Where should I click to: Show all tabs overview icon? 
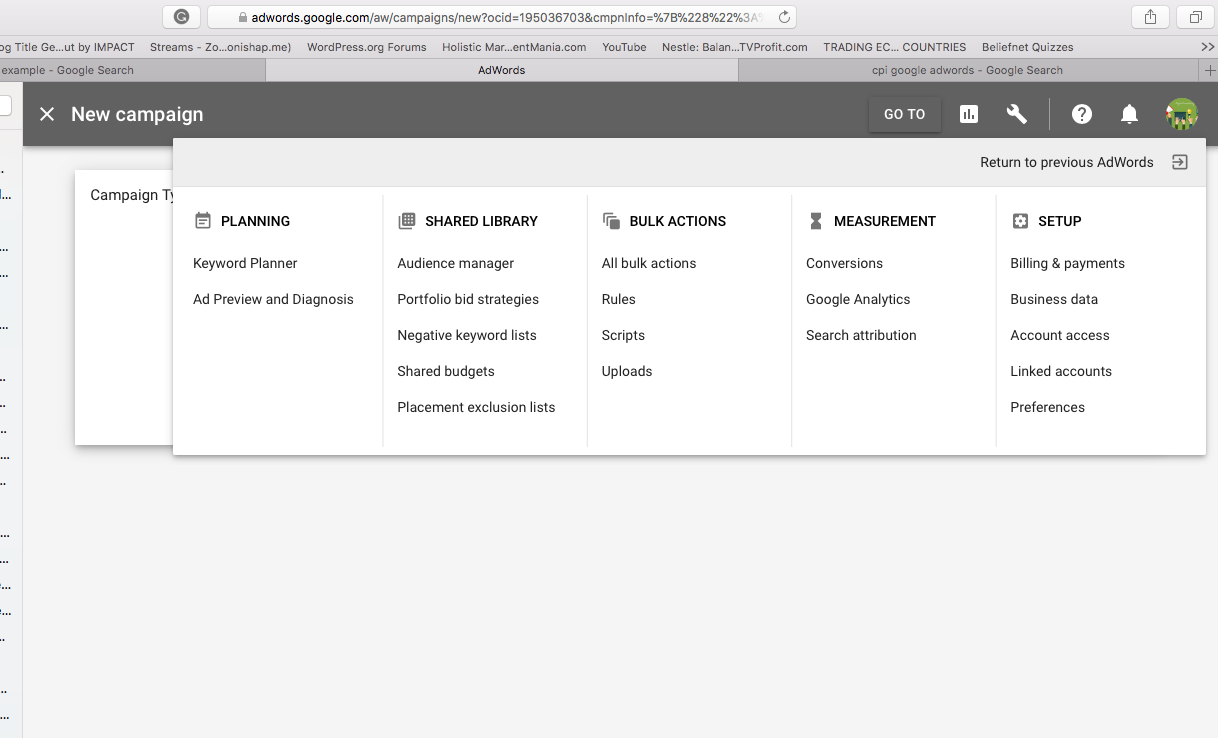[x=1195, y=17]
